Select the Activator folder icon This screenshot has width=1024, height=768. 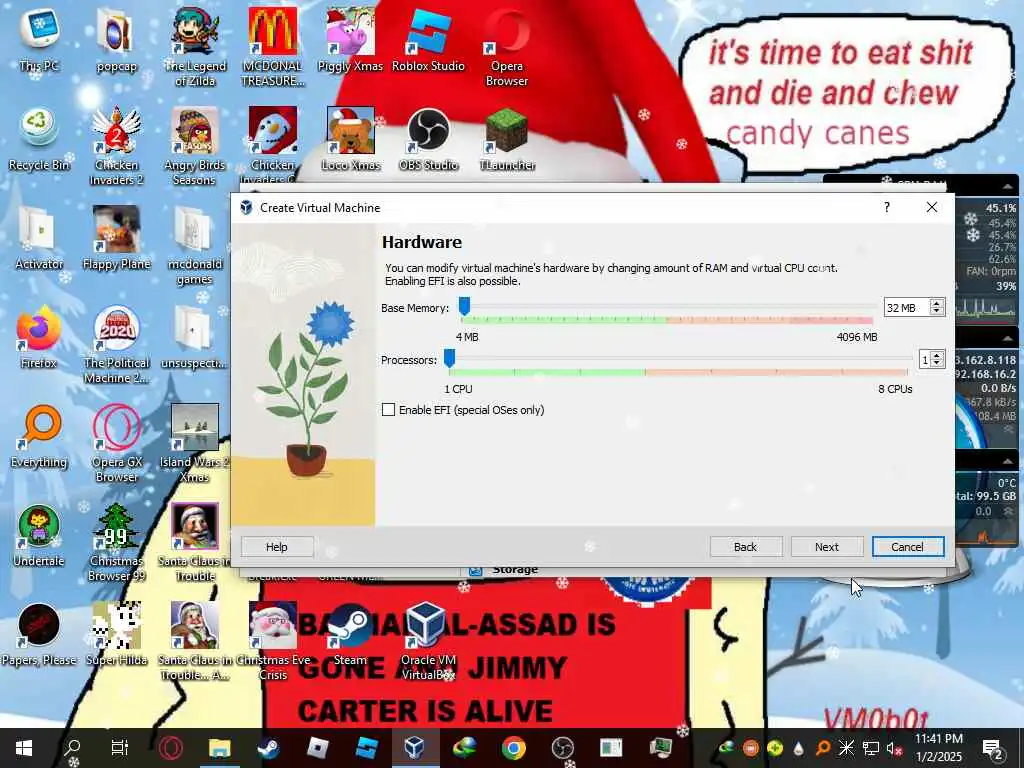coord(39,239)
